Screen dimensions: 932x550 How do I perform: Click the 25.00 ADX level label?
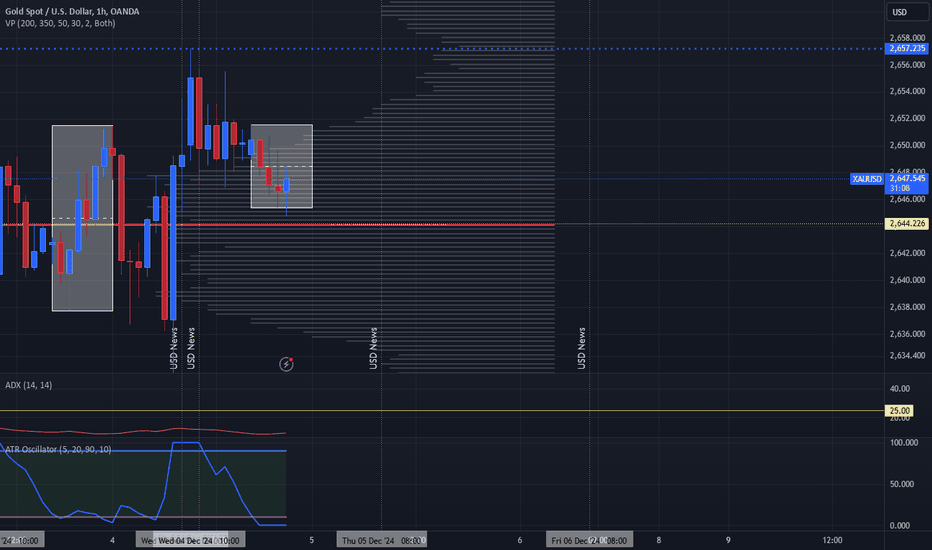(899, 410)
